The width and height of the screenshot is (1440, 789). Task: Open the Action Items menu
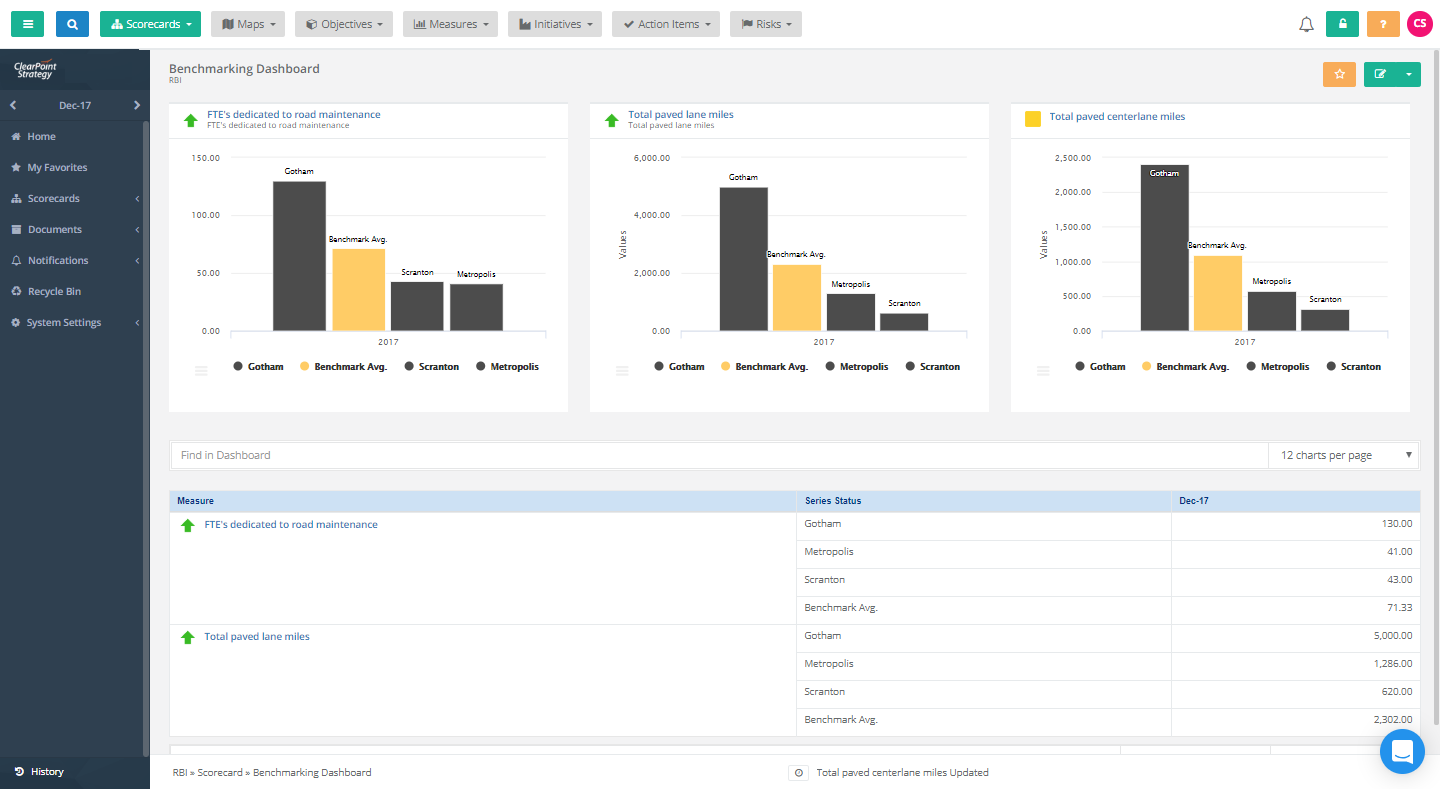665,23
